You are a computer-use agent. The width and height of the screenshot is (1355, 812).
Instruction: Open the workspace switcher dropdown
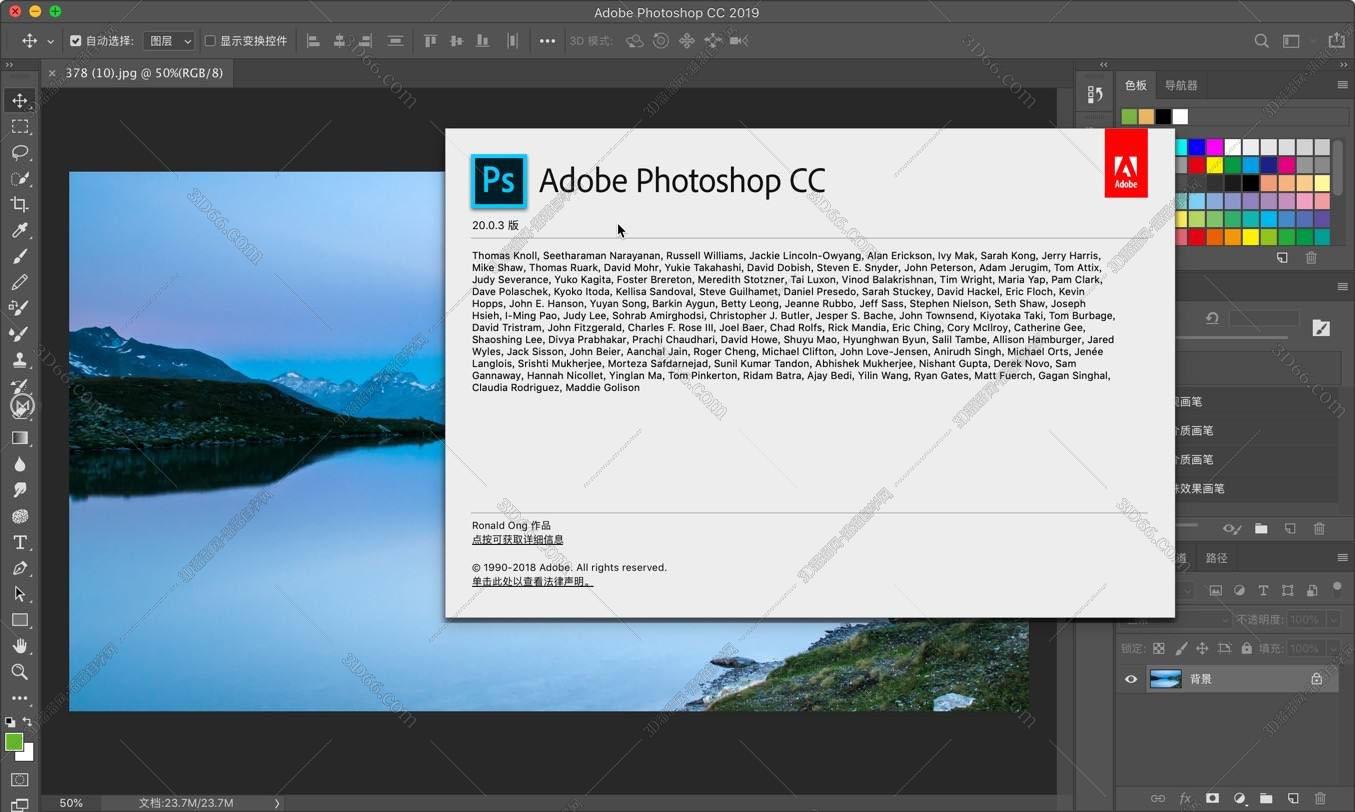tap(1291, 41)
